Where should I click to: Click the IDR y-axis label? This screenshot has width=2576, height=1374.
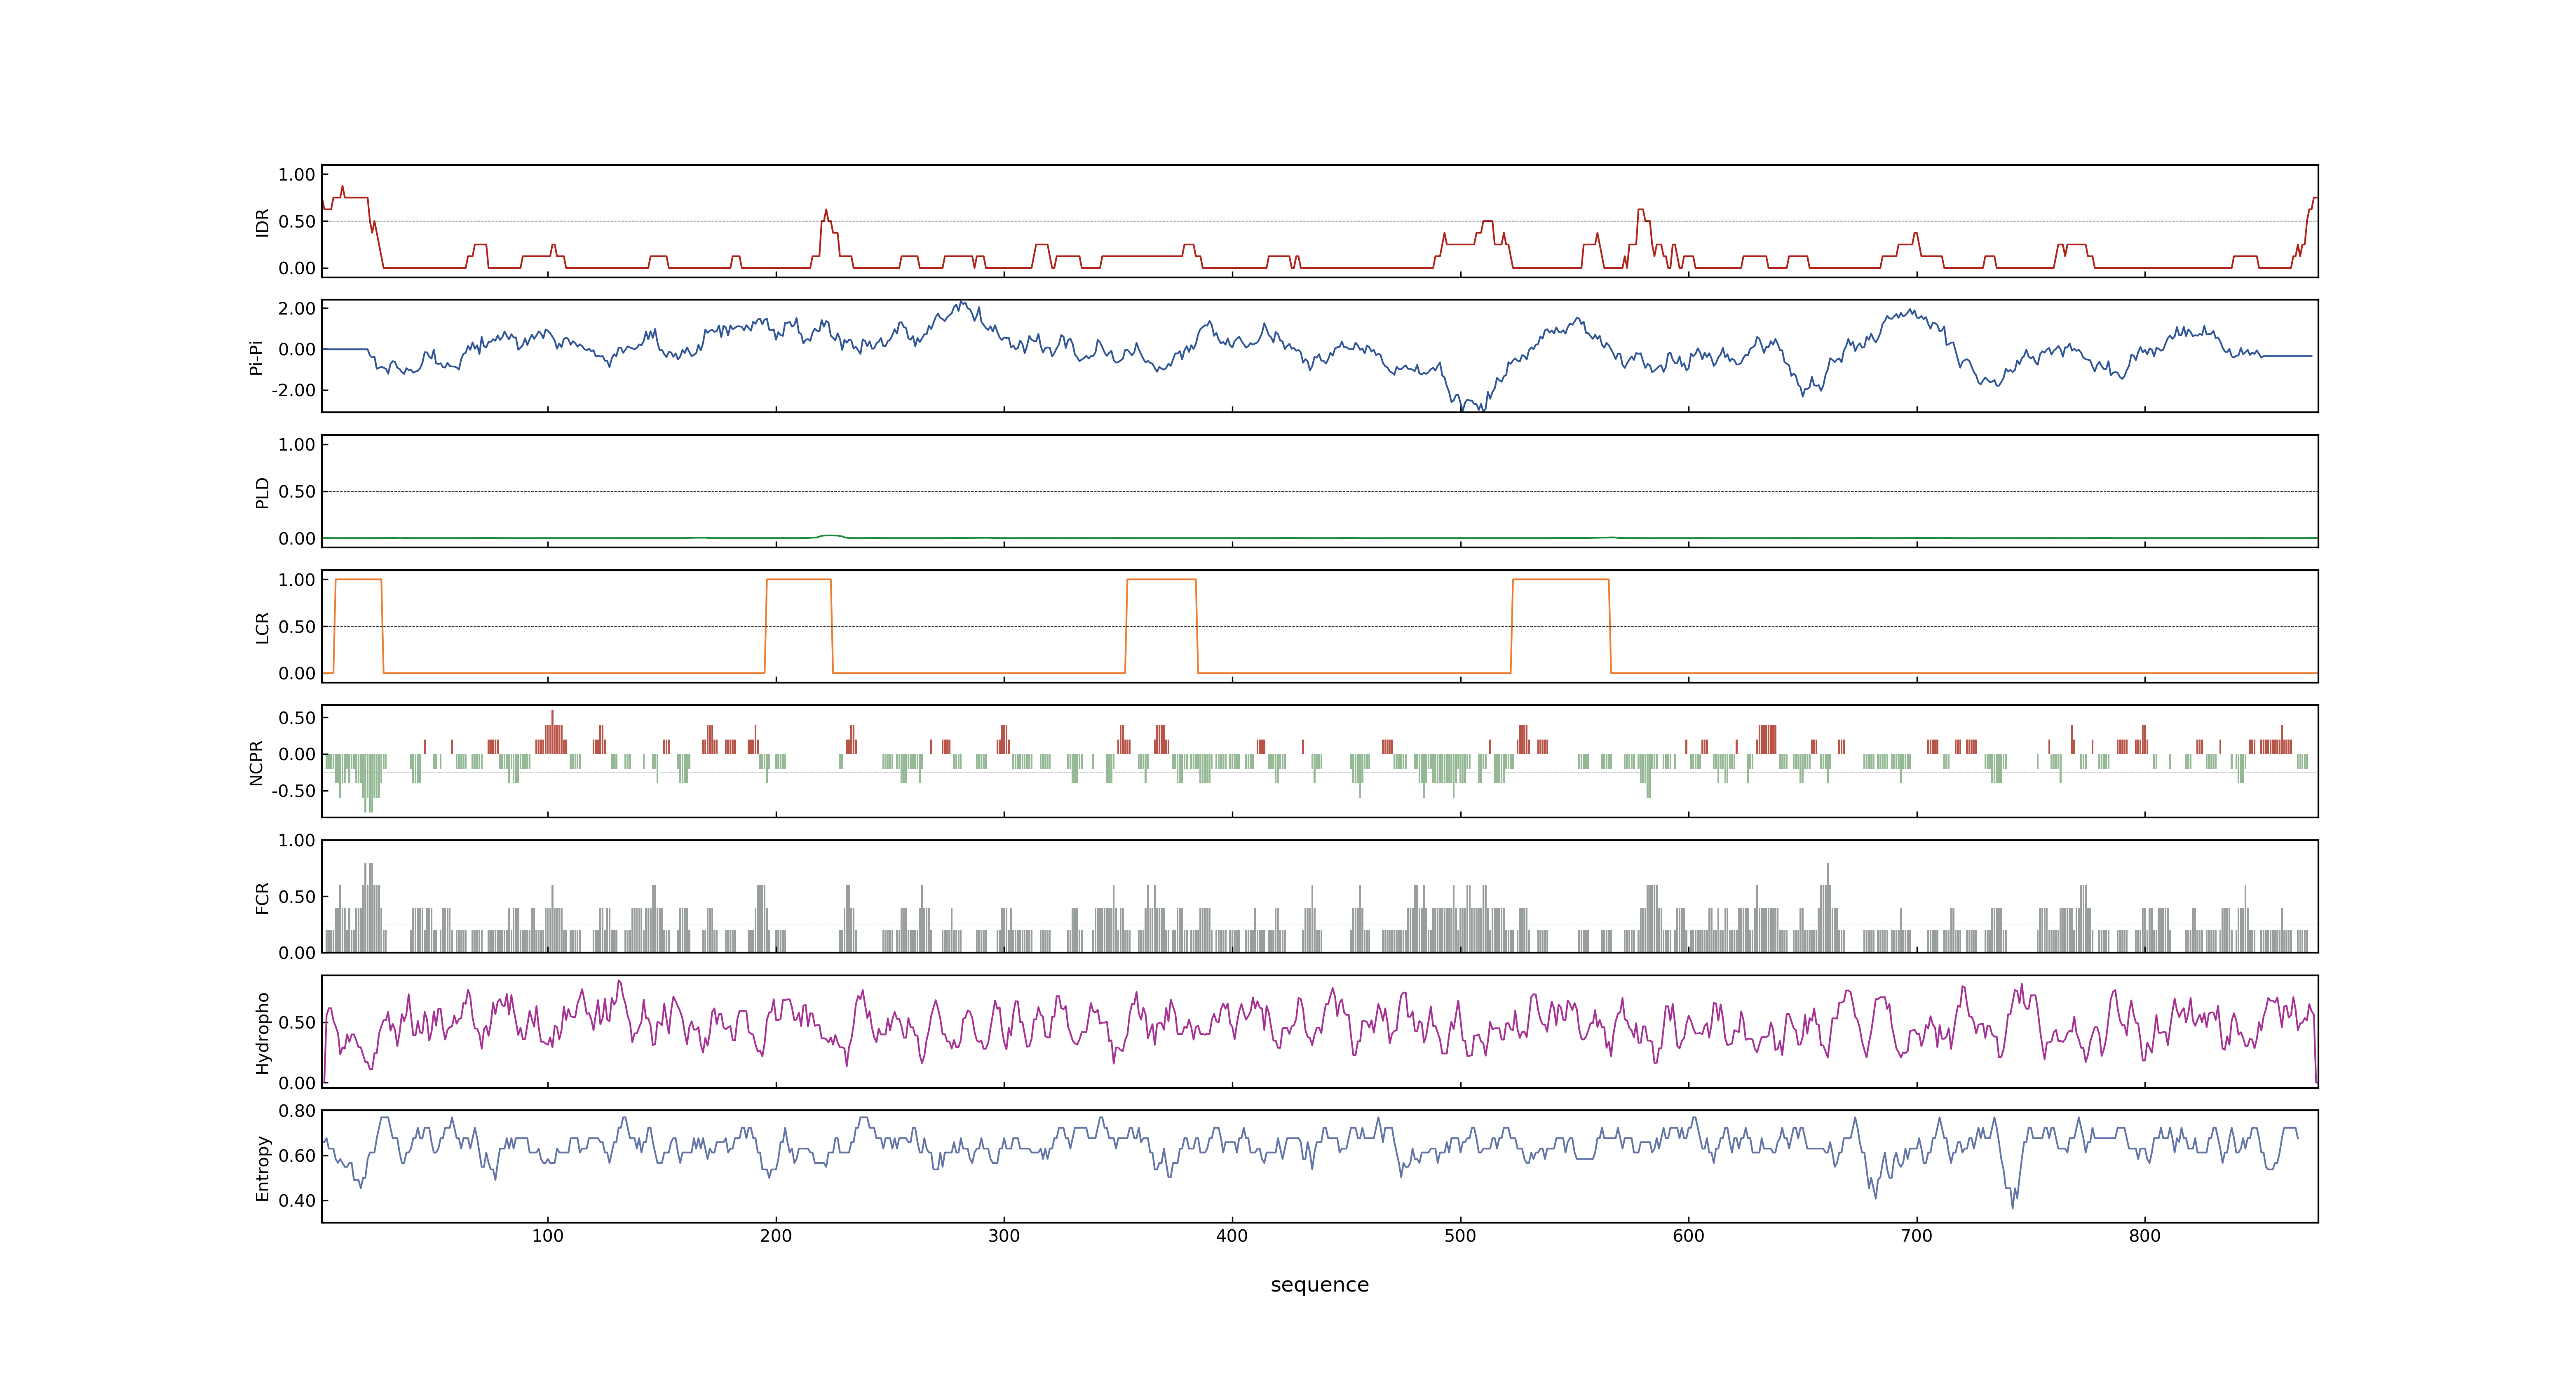pos(262,222)
